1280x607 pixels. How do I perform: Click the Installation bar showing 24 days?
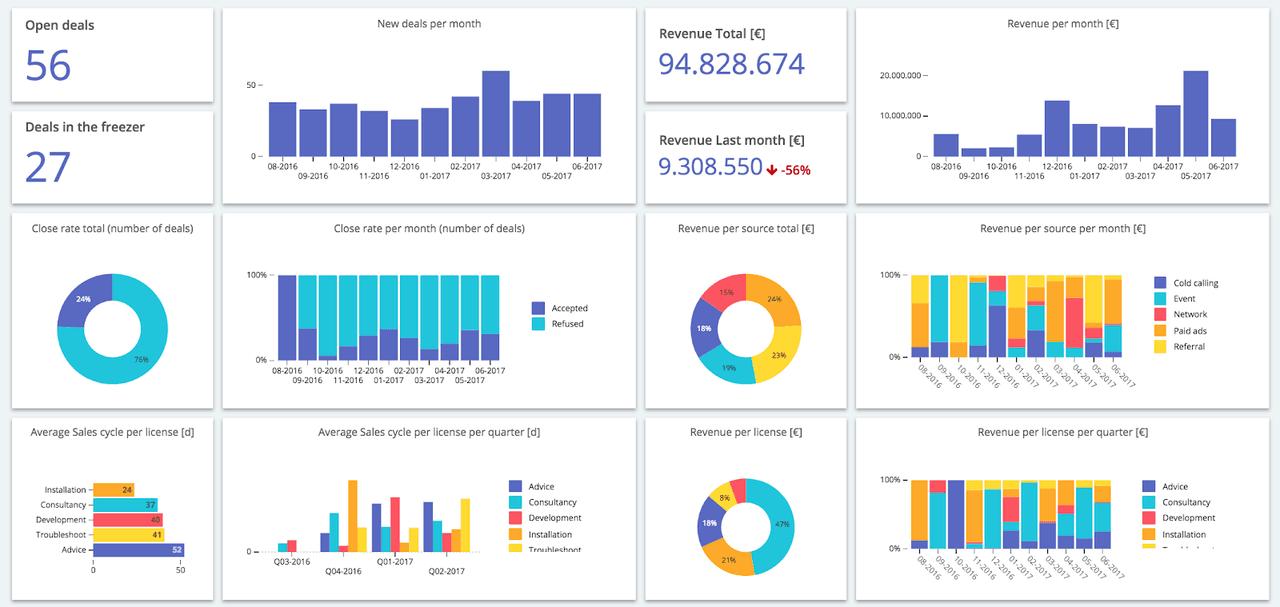click(114, 490)
